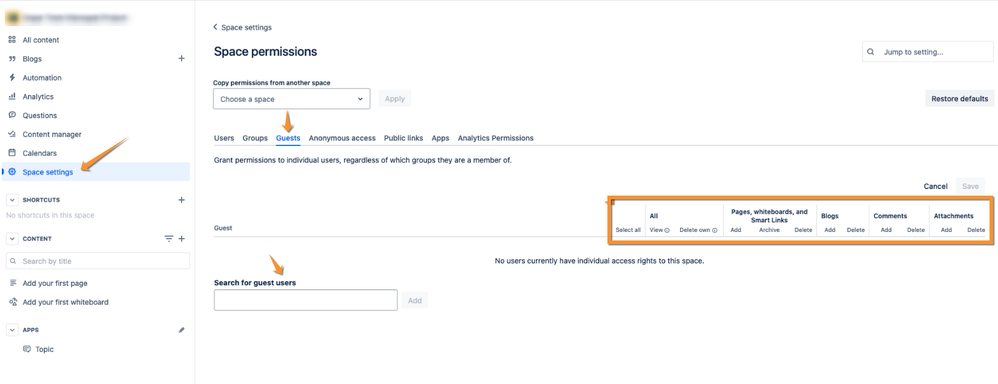Open the Analytics Permissions tab
Screen dimensions: 998x384
[496, 138]
